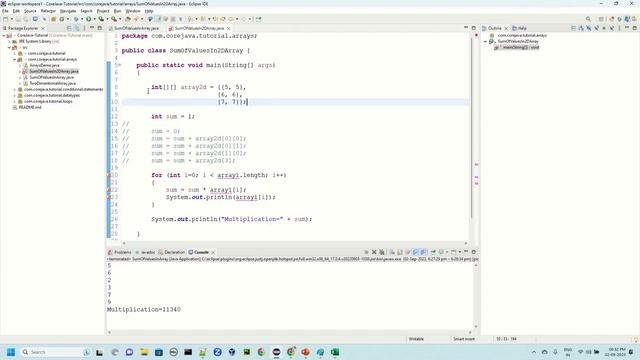
Task: Open the Excel icon on taskbar
Action: (x=335, y=352)
